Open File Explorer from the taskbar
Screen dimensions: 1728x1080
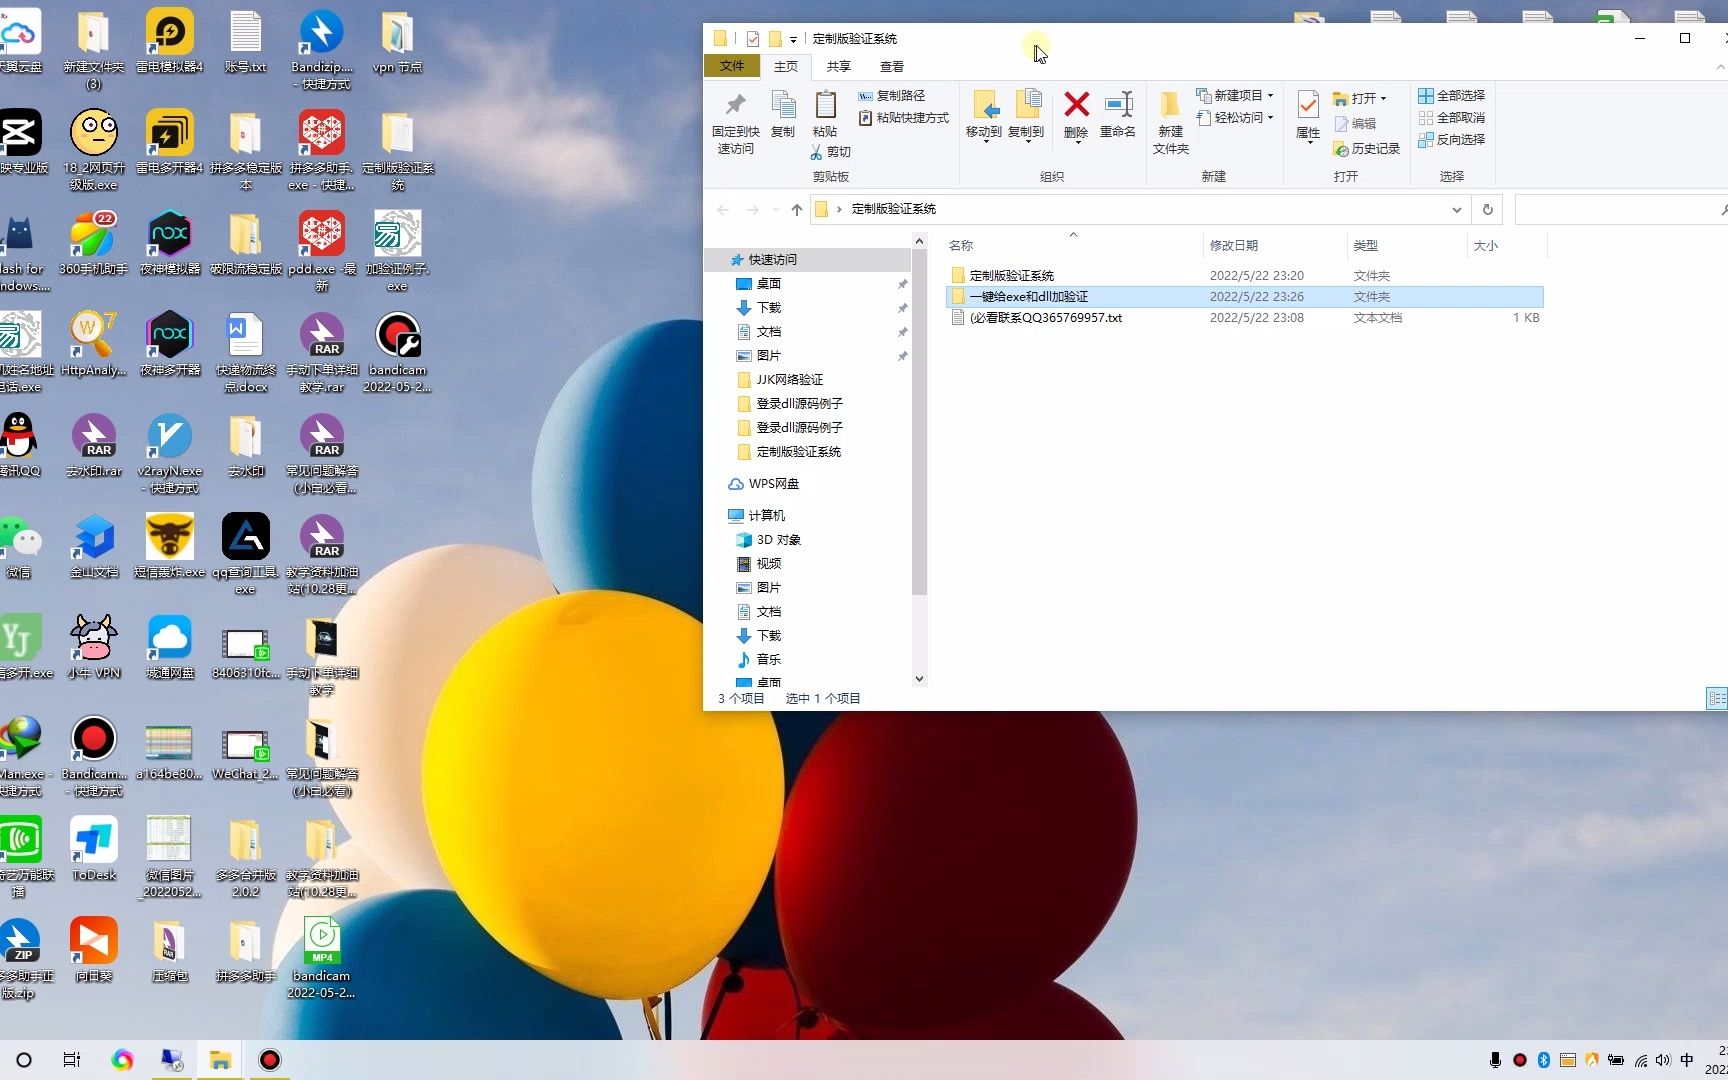(x=220, y=1060)
